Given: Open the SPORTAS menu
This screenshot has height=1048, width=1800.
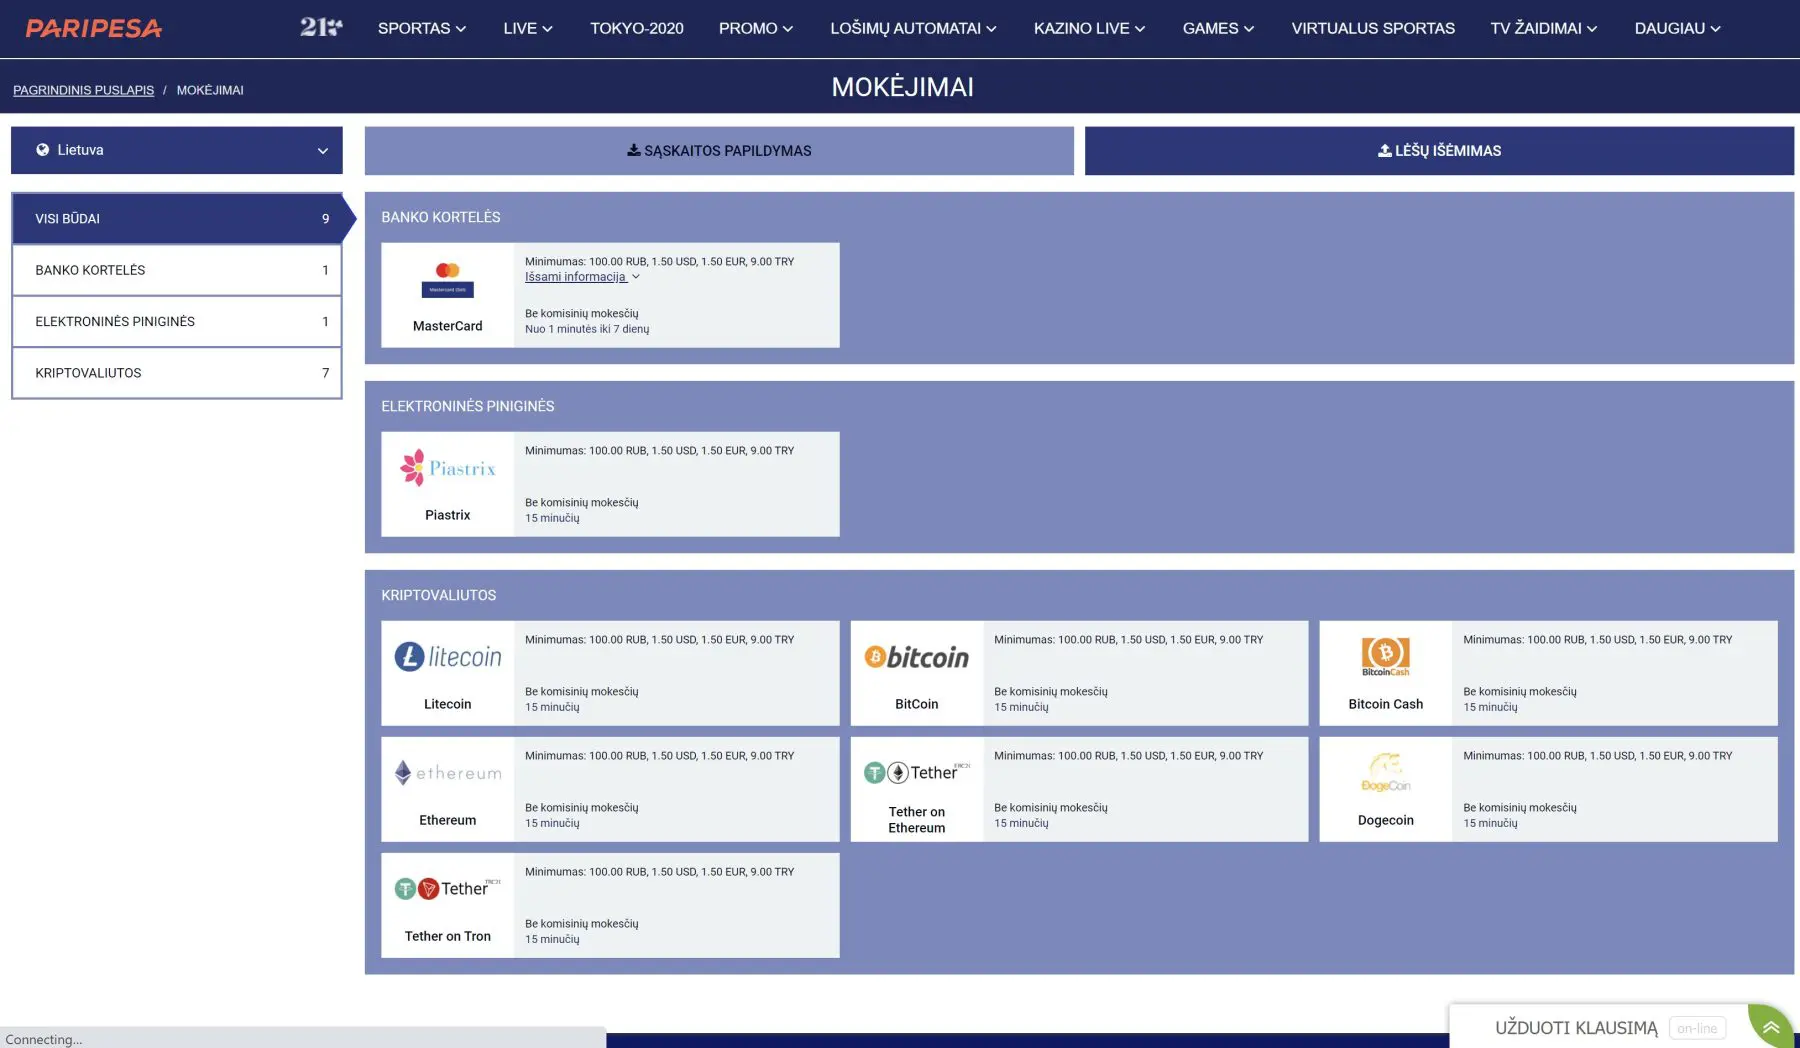Looking at the screenshot, I should coord(421,28).
